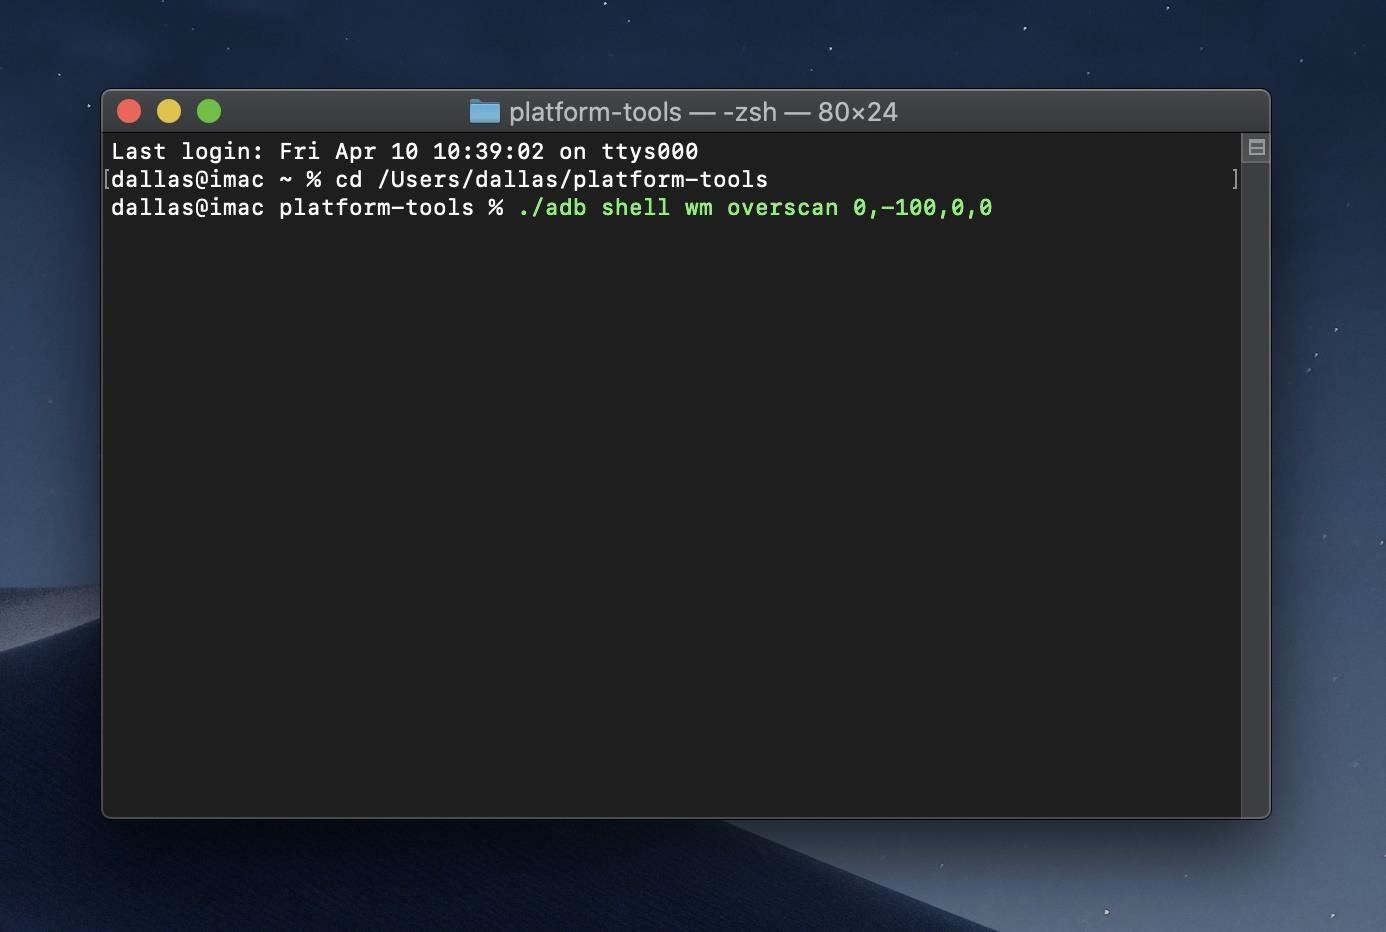
Task: Click the 'Last login: Fri Apr 10' line
Action: pos(405,151)
